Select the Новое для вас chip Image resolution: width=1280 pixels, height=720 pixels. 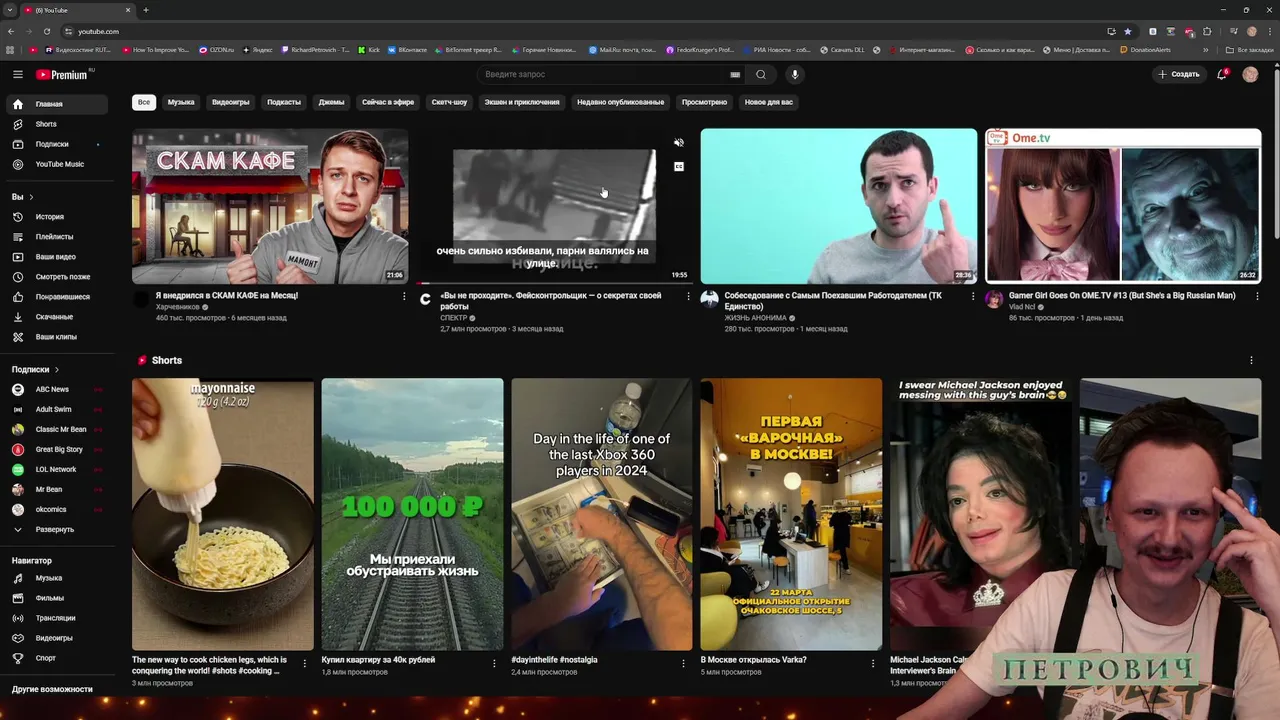coord(769,102)
